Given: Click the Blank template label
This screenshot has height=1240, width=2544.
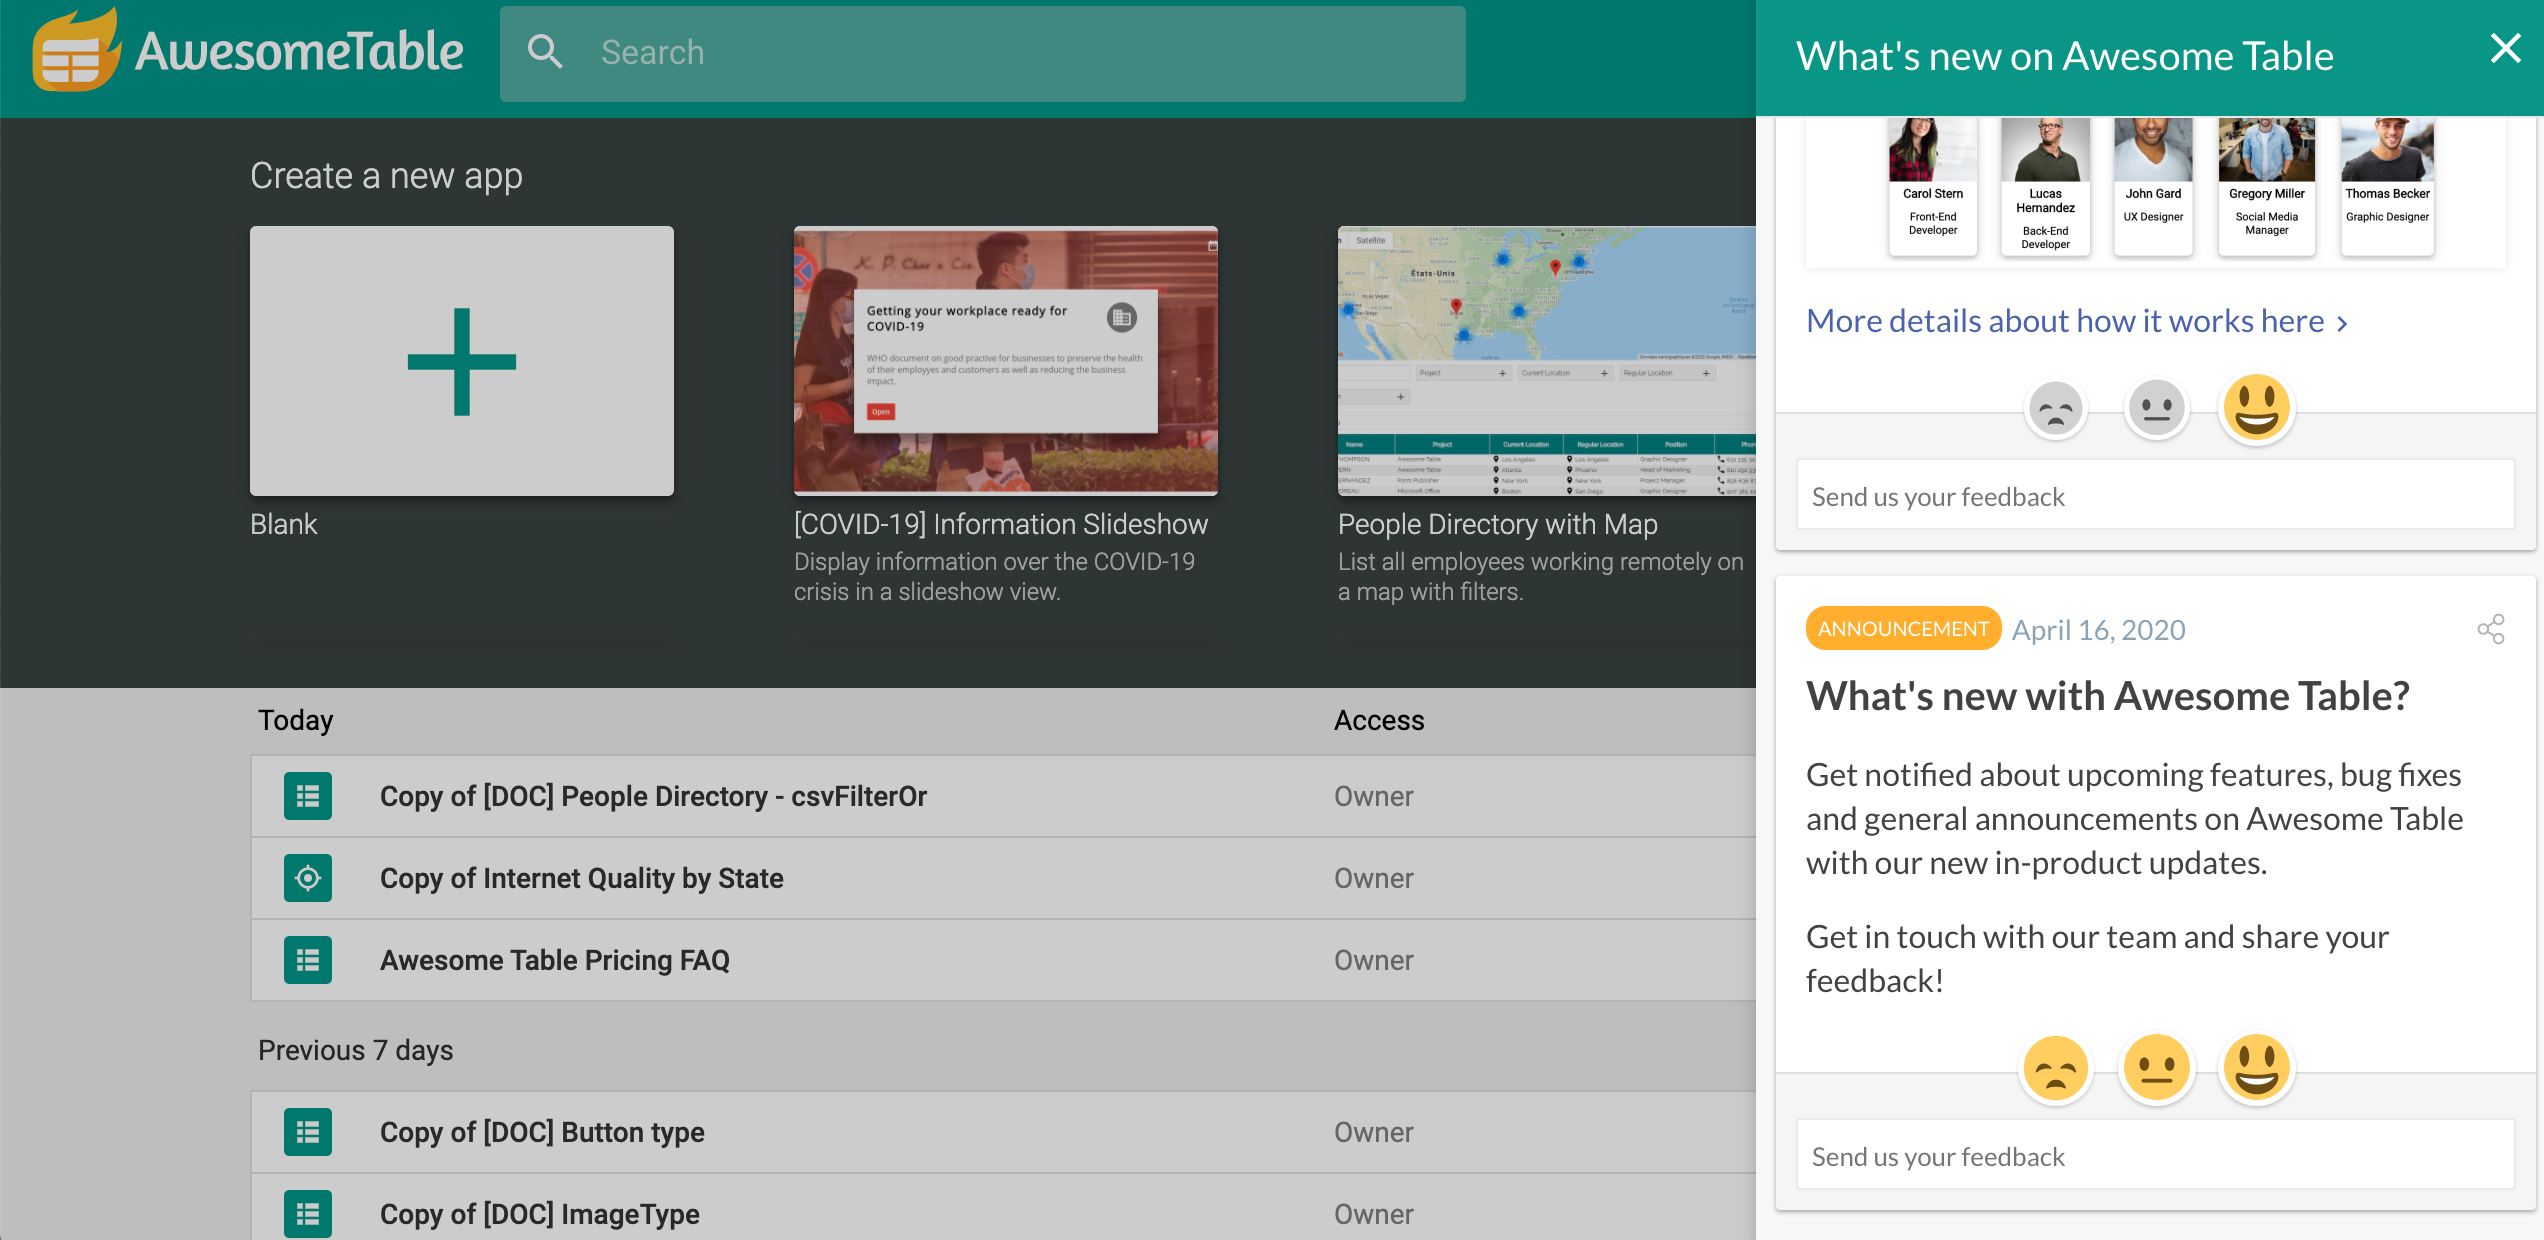Looking at the screenshot, I should coord(283,524).
